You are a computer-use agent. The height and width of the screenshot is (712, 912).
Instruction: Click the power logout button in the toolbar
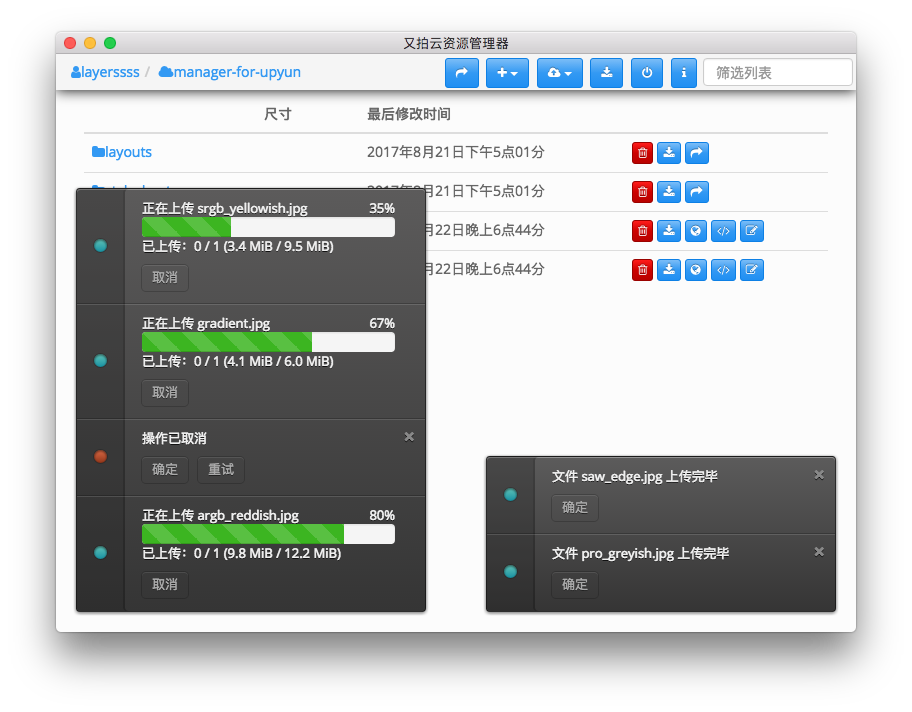(647, 73)
